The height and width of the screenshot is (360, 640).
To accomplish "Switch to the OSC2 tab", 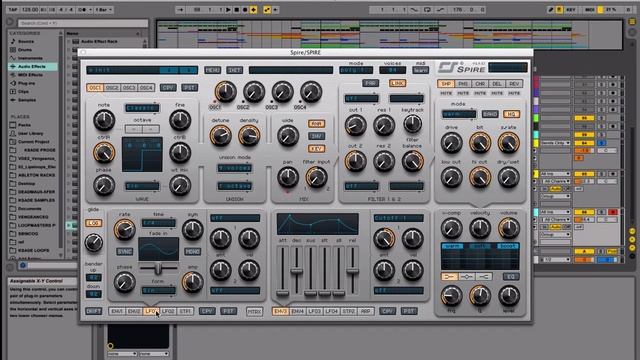I will pos(112,88).
